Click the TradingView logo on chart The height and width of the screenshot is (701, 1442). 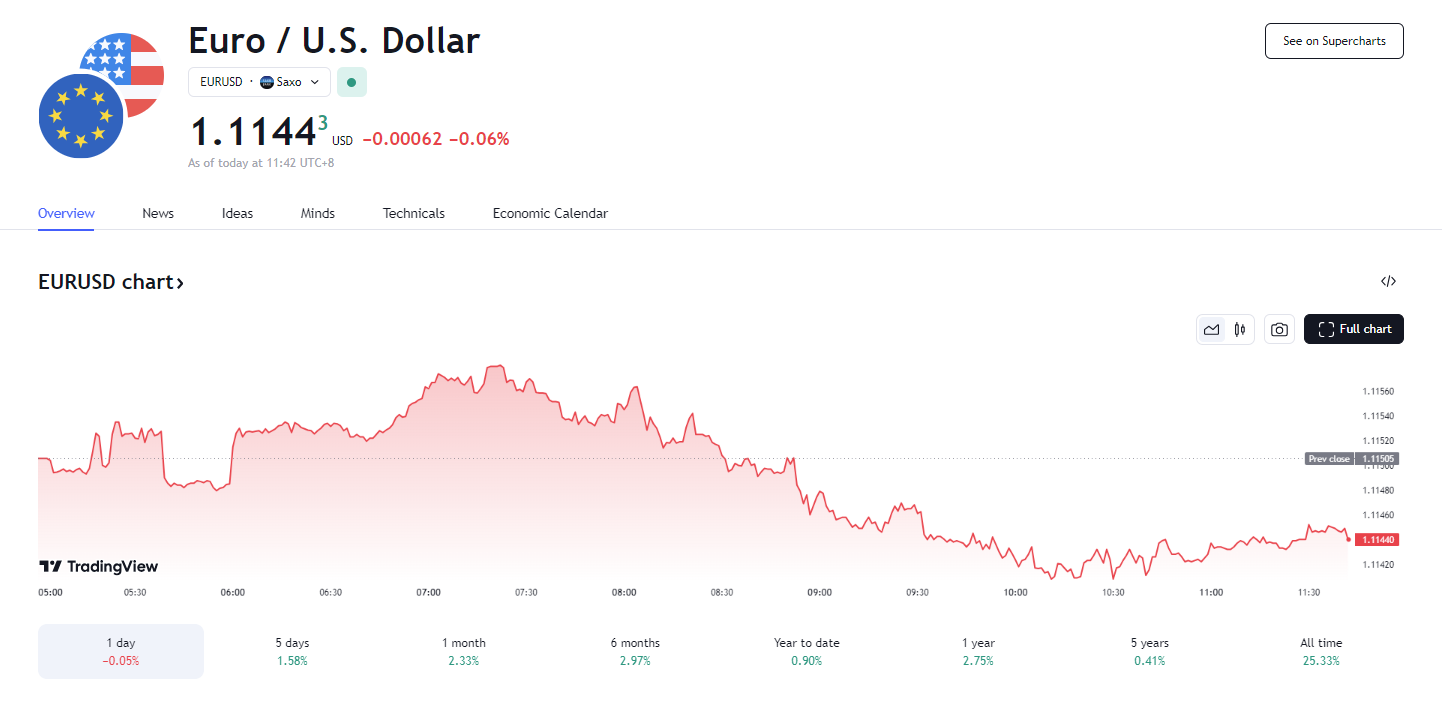(x=98, y=566)
